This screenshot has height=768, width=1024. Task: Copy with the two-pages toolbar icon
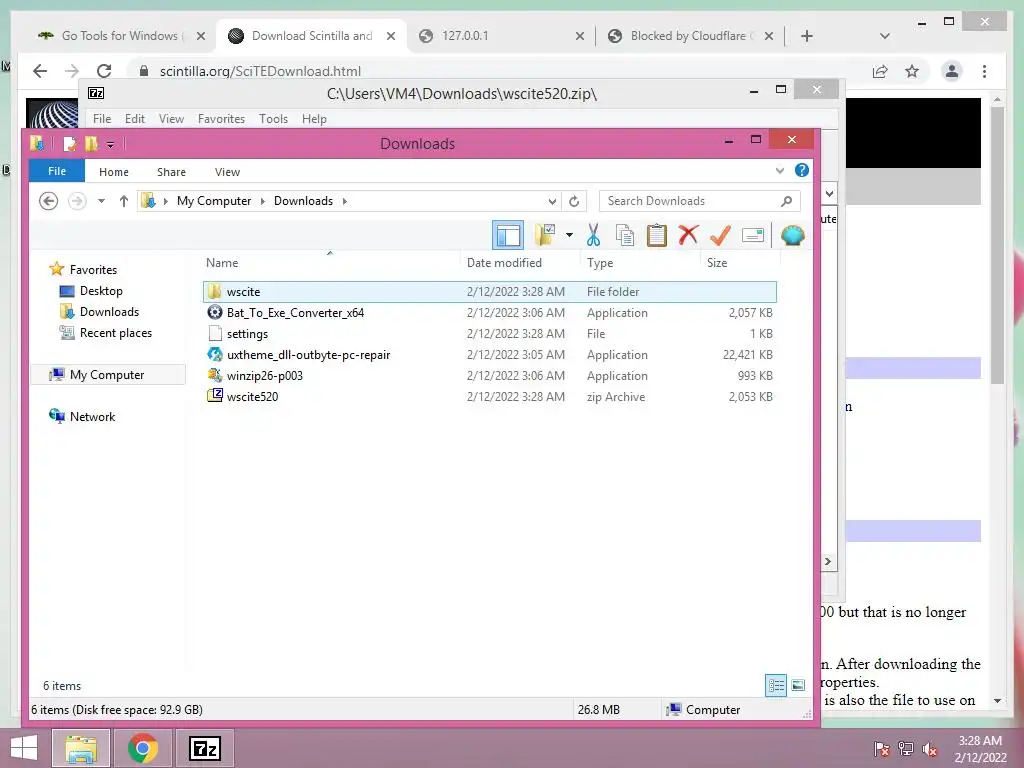tap(625, 235)
